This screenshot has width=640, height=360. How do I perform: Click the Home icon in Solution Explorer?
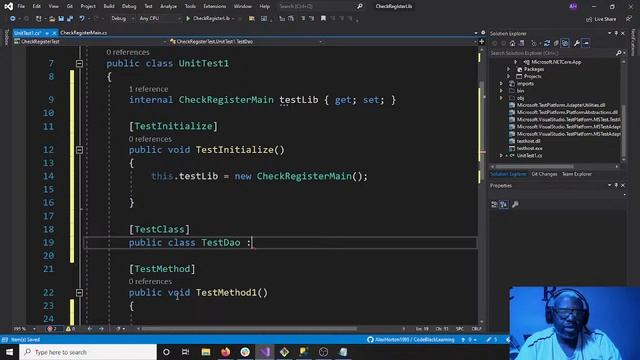coord(513,43)
